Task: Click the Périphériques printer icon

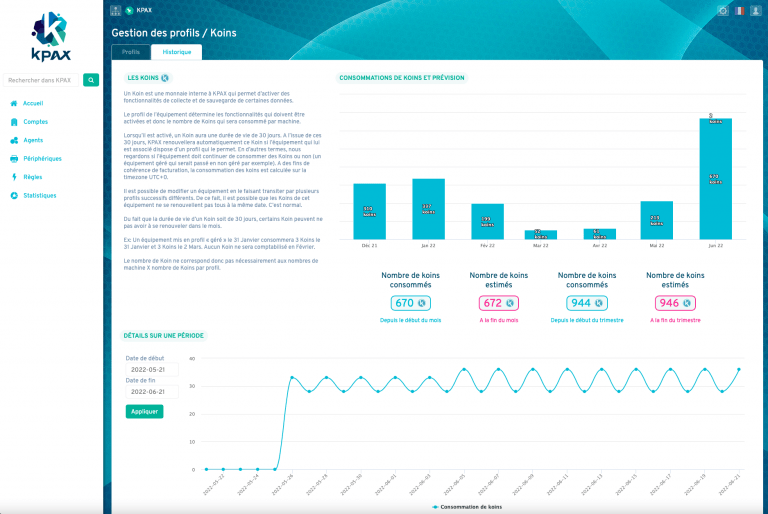Action: pos(13,158)
